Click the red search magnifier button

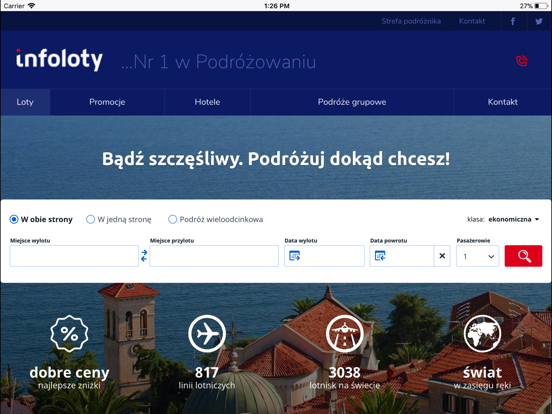[523, 256]
